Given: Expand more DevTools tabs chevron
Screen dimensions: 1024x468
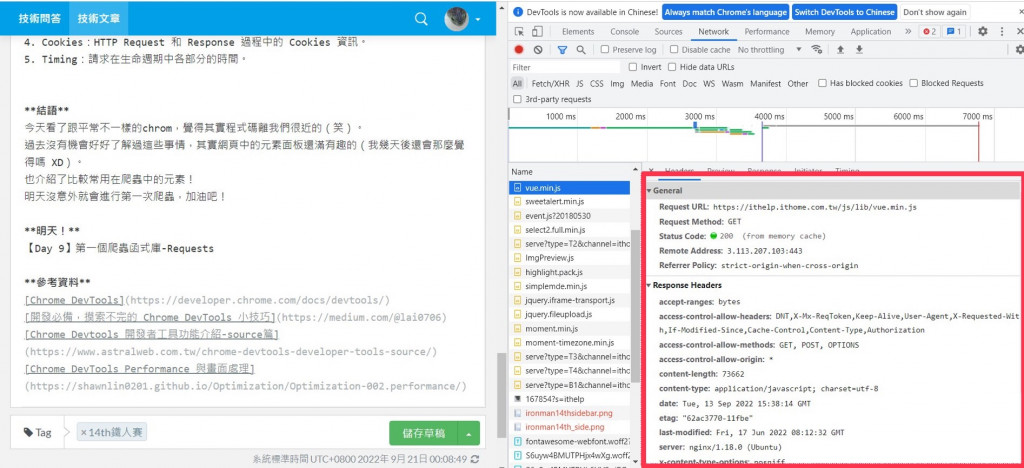Looking at the screenshot, I should click(908, 31).
